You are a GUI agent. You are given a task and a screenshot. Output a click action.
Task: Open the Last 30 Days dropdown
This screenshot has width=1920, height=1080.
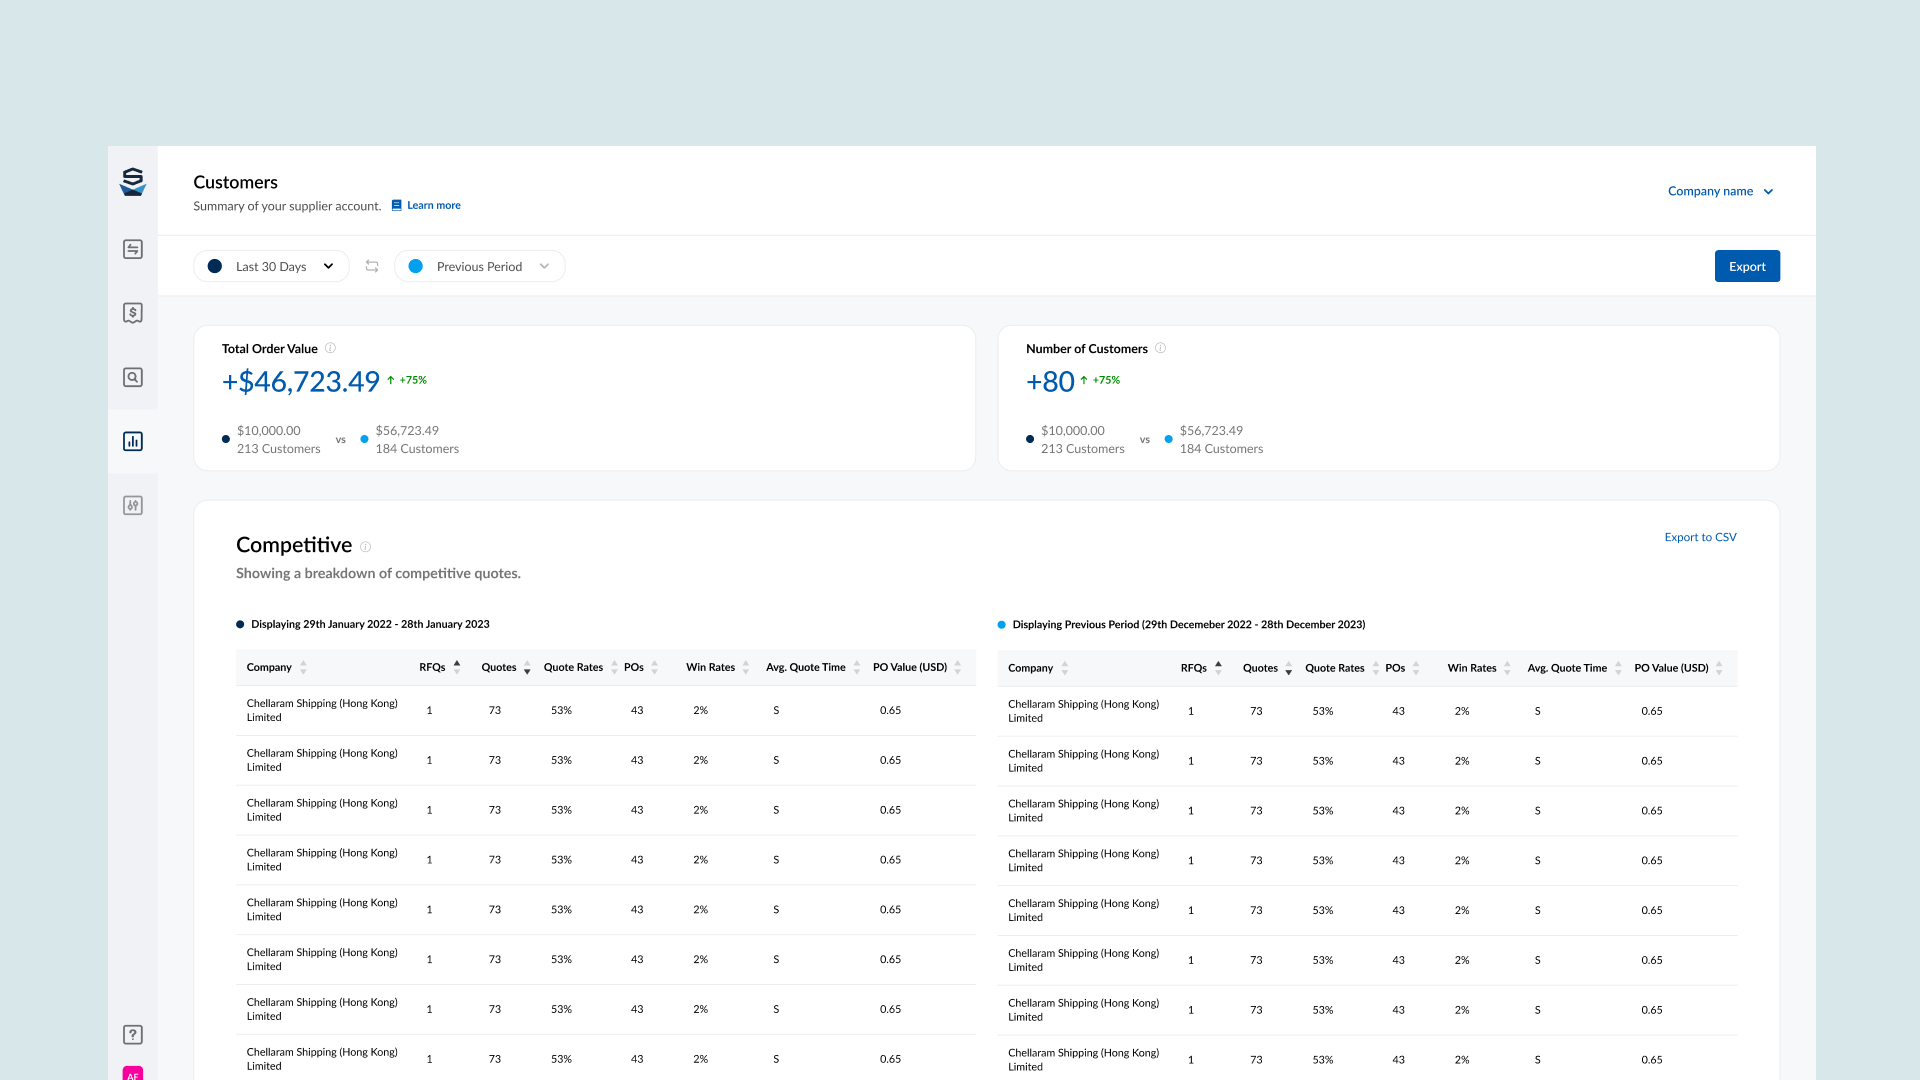[271, 266]
